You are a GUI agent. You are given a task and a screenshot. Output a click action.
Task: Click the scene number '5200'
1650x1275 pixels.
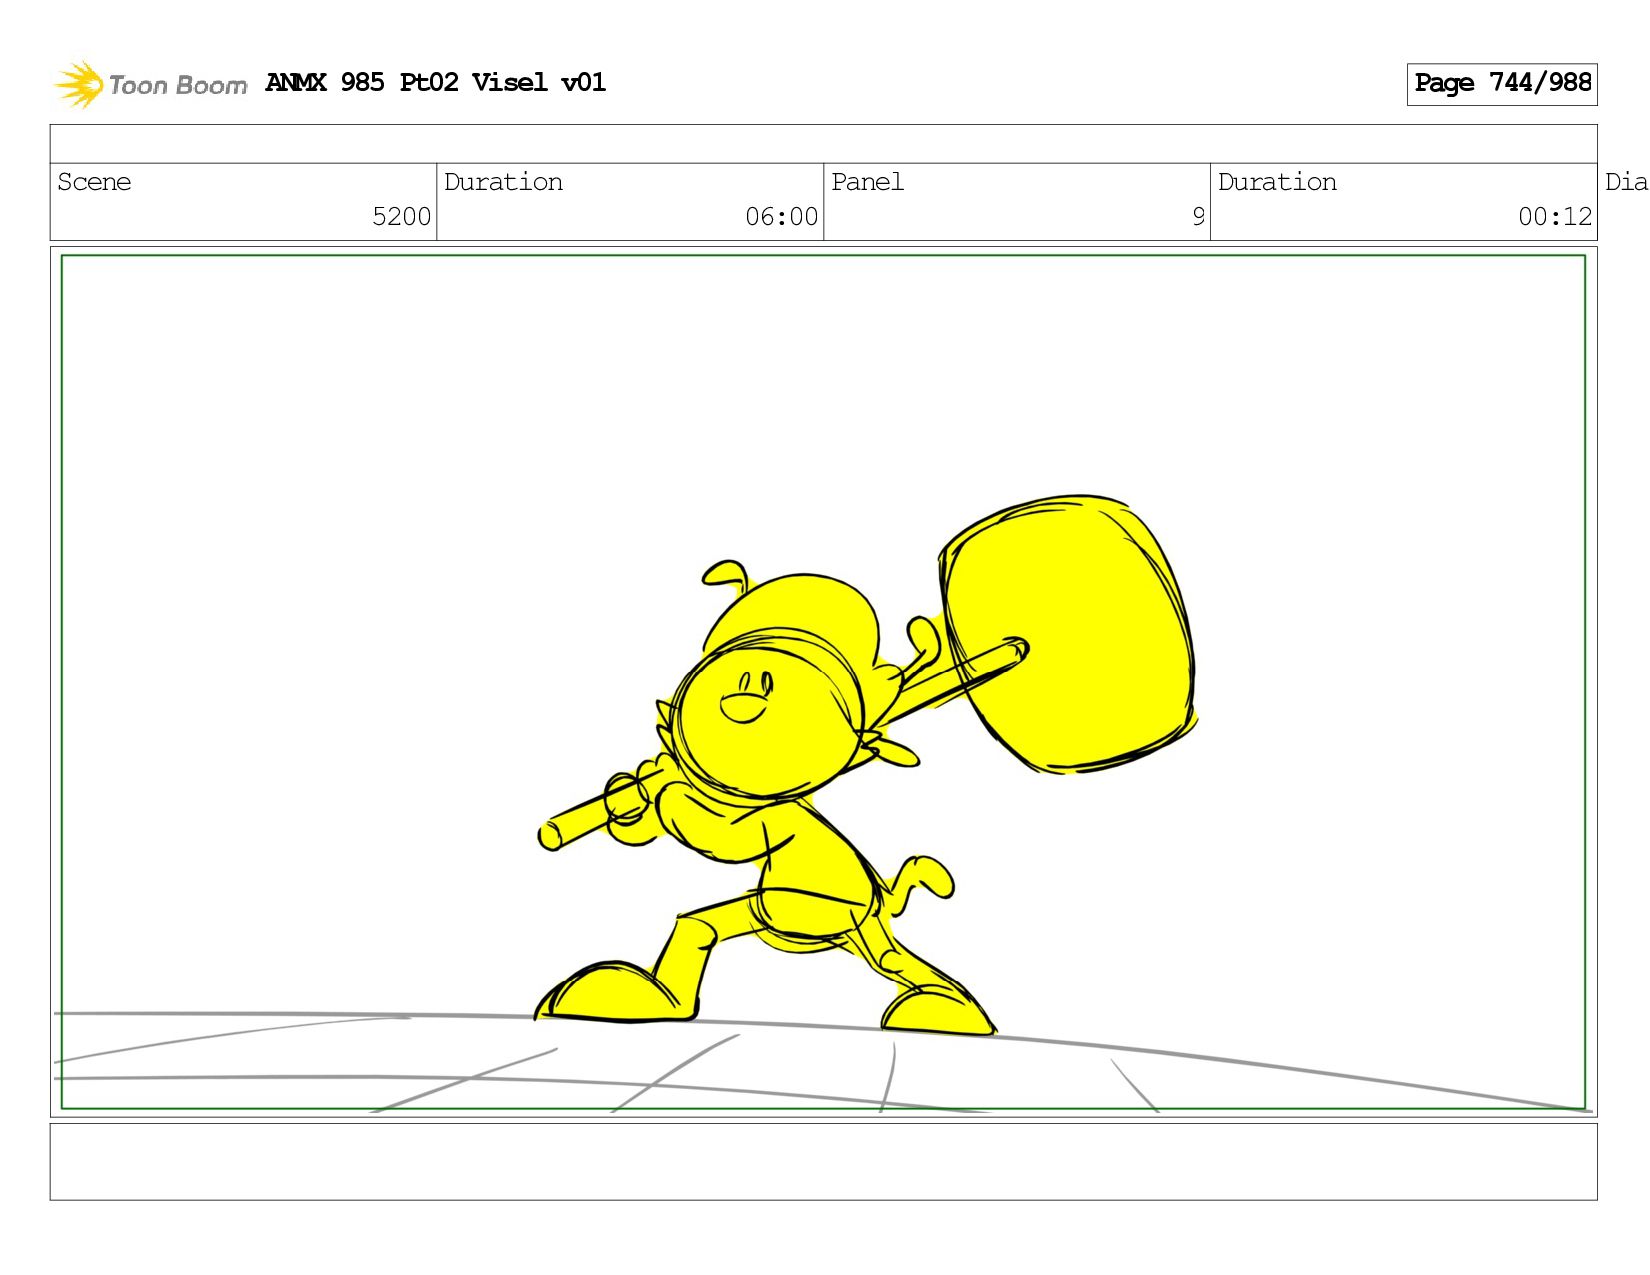tap(401, 217)
